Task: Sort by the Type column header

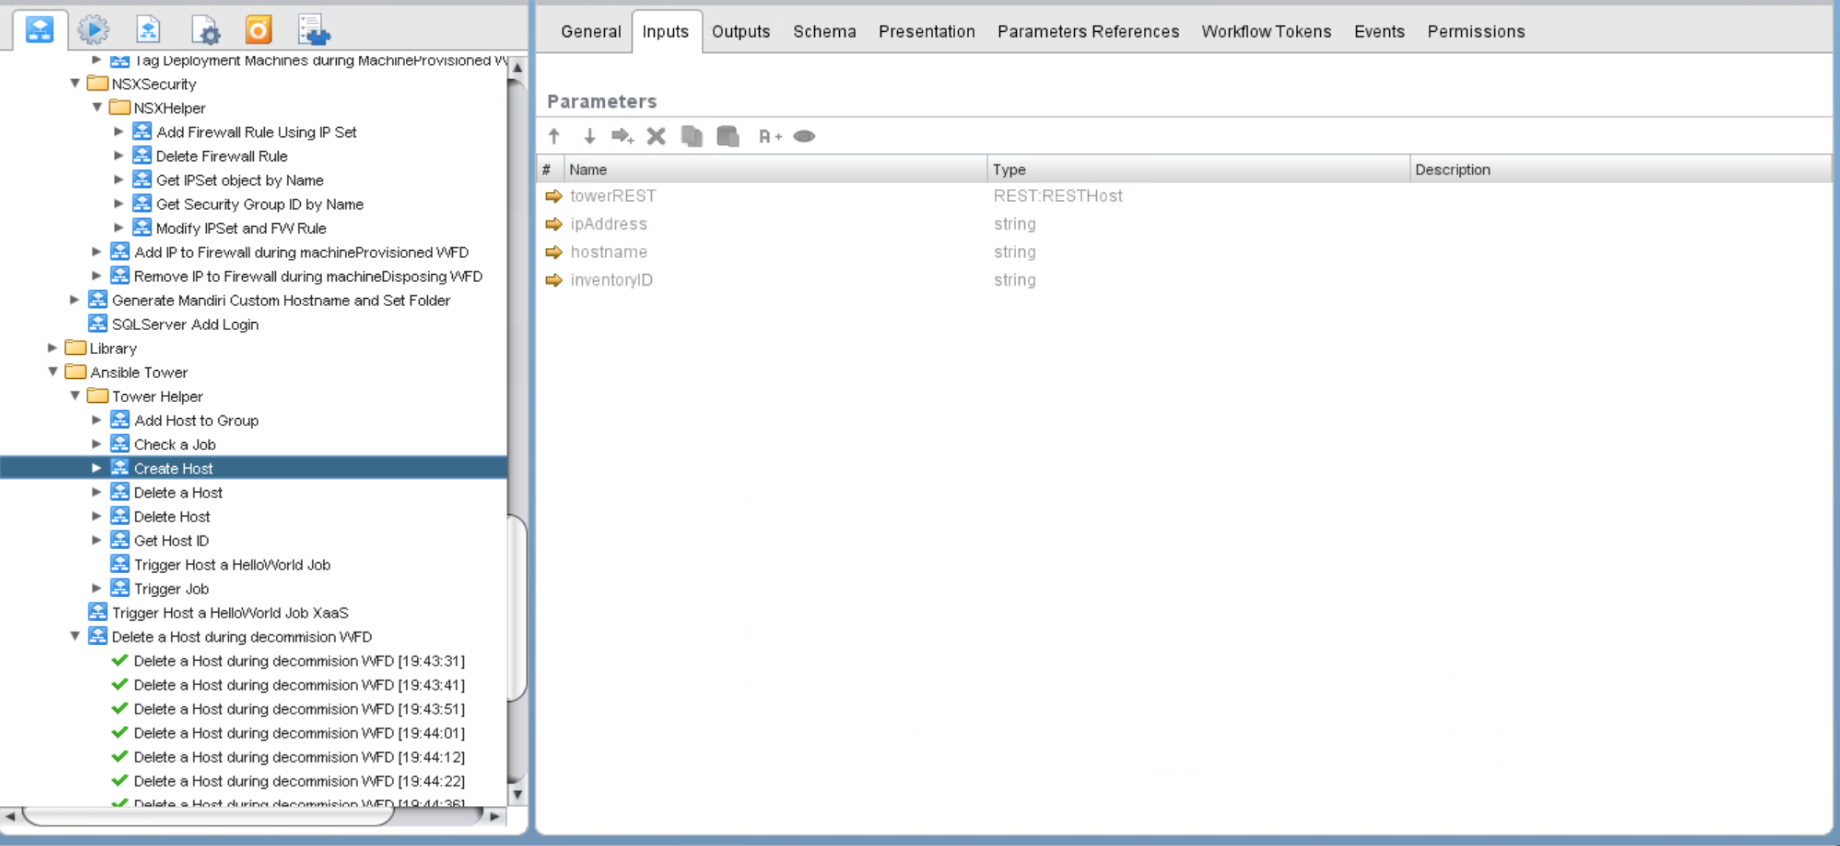Action: 1198,169
